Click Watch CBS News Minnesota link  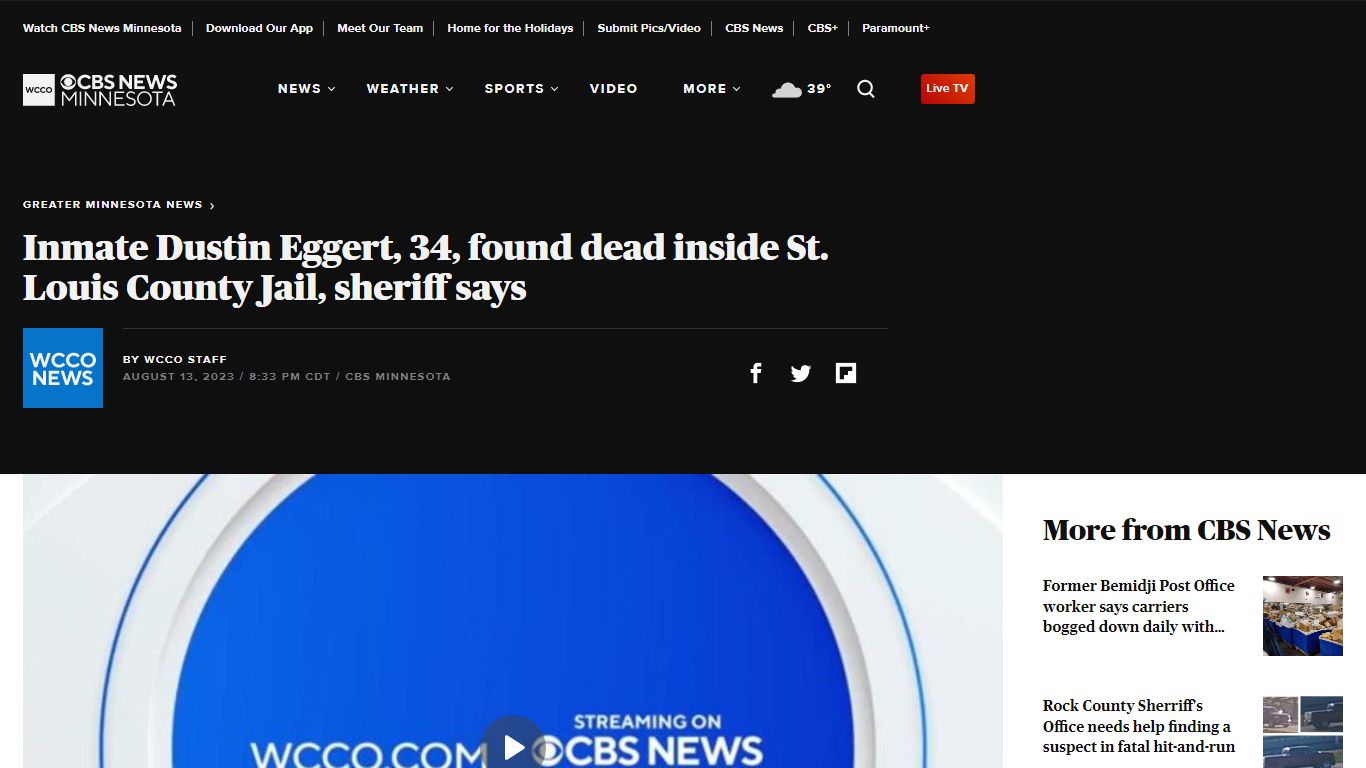[102, 28]
